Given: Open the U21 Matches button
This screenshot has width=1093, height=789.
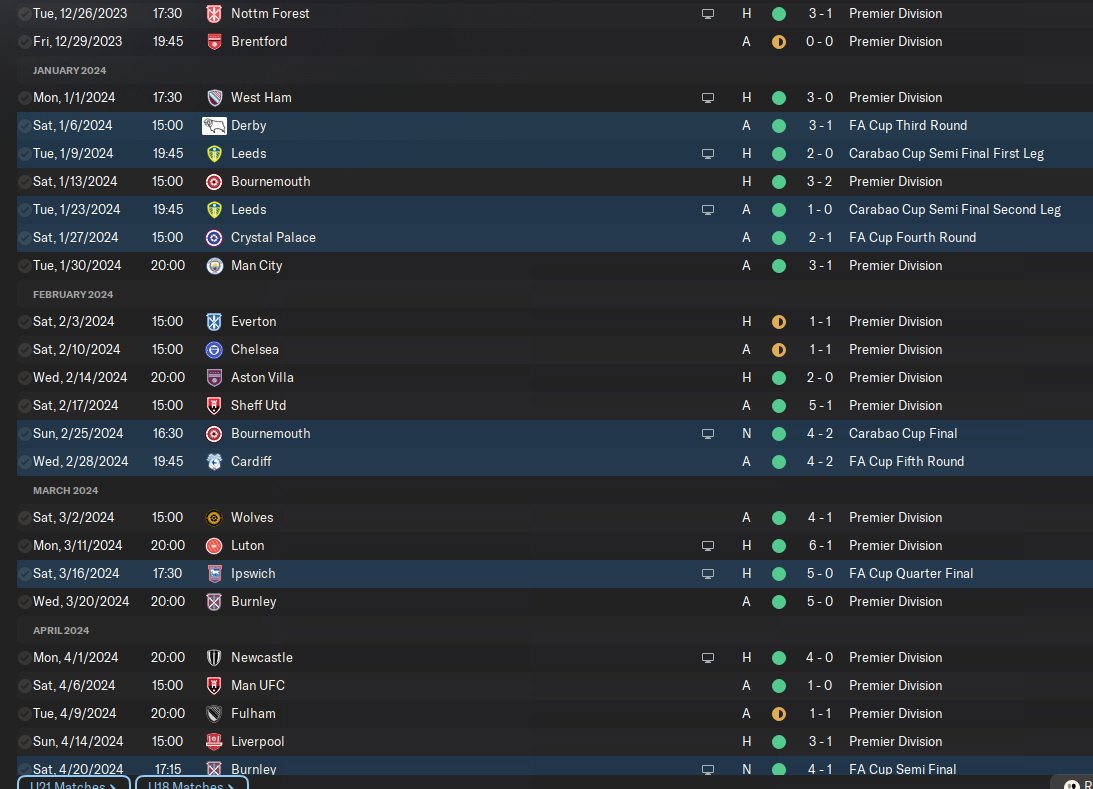Looking at the screenshot, I should click(x=74, y=783).
